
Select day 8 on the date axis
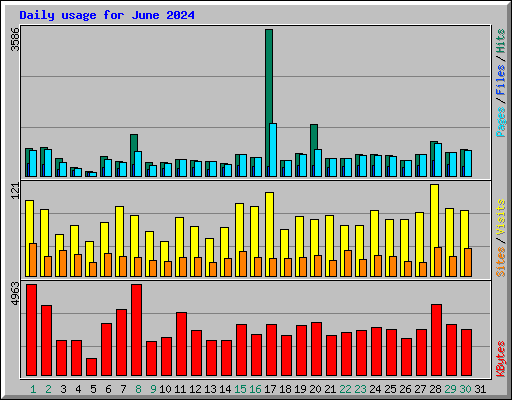[138, 389]
